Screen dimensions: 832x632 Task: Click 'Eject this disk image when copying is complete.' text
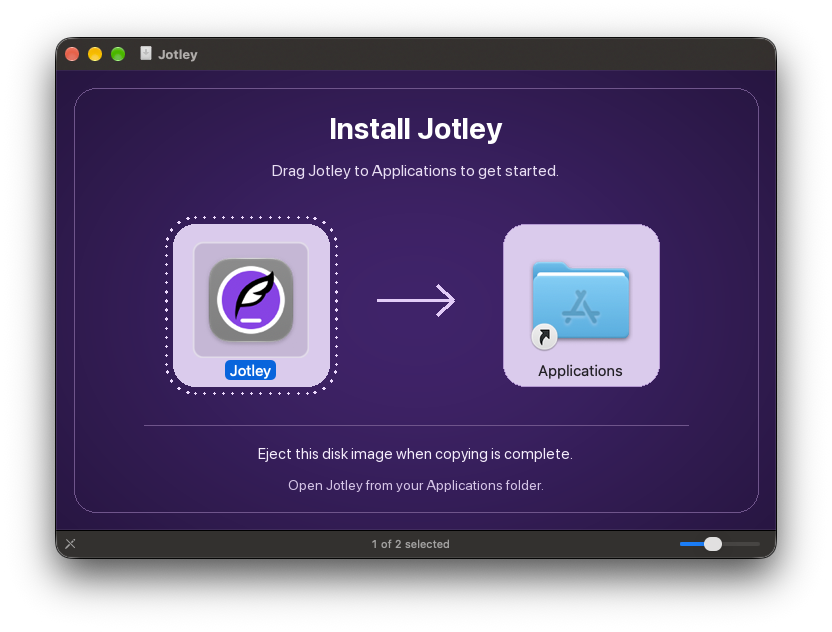coord(415,454)
